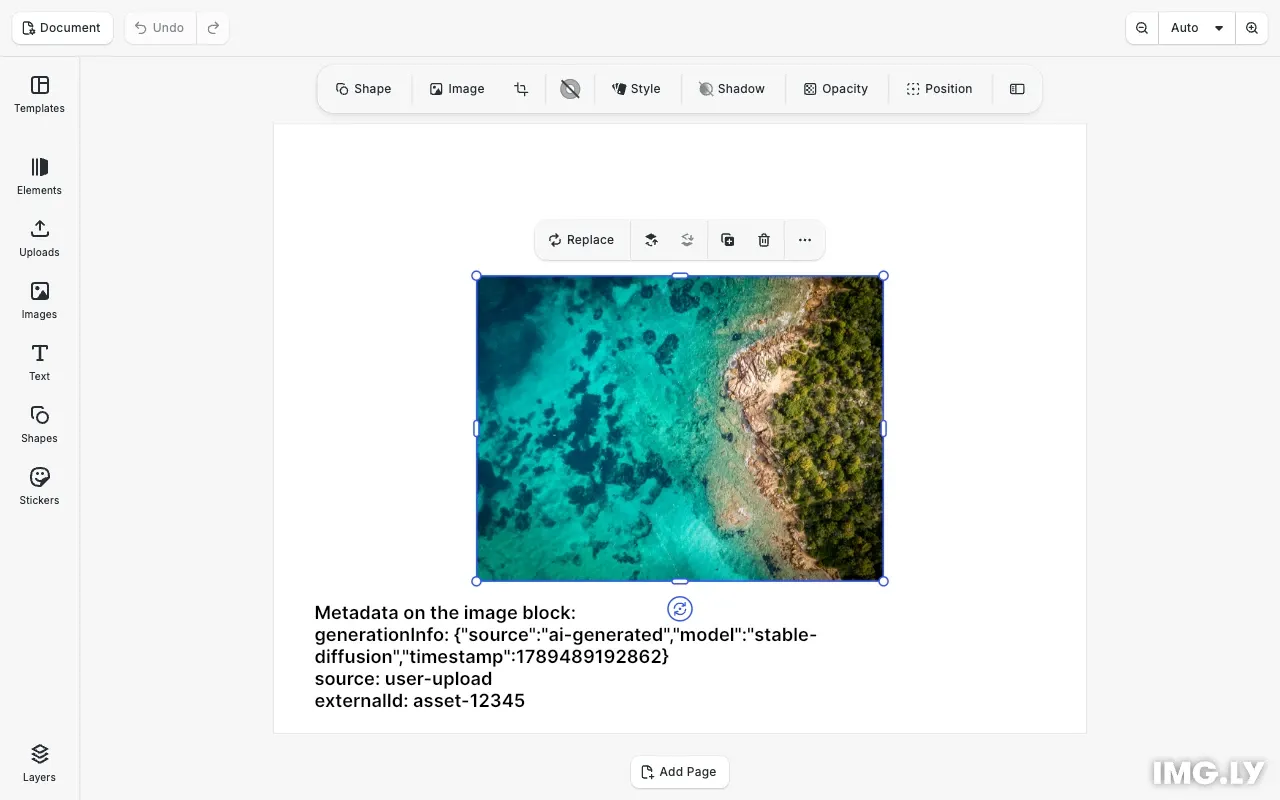Open the Stickers panel
Viewport: 1280px width, 800px height.
coord(39,486)
